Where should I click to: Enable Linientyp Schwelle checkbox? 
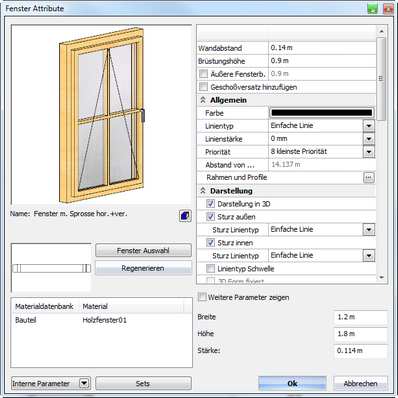pos(210,269)
